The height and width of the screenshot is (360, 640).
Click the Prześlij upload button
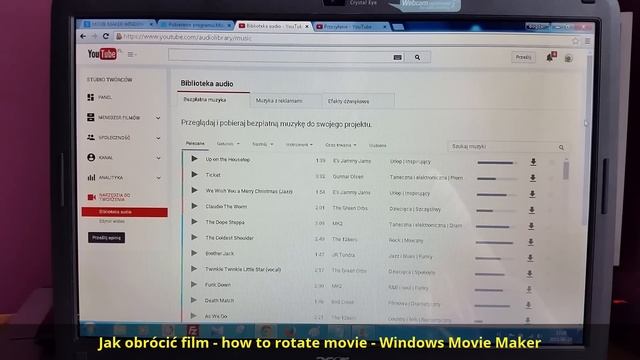523,57
